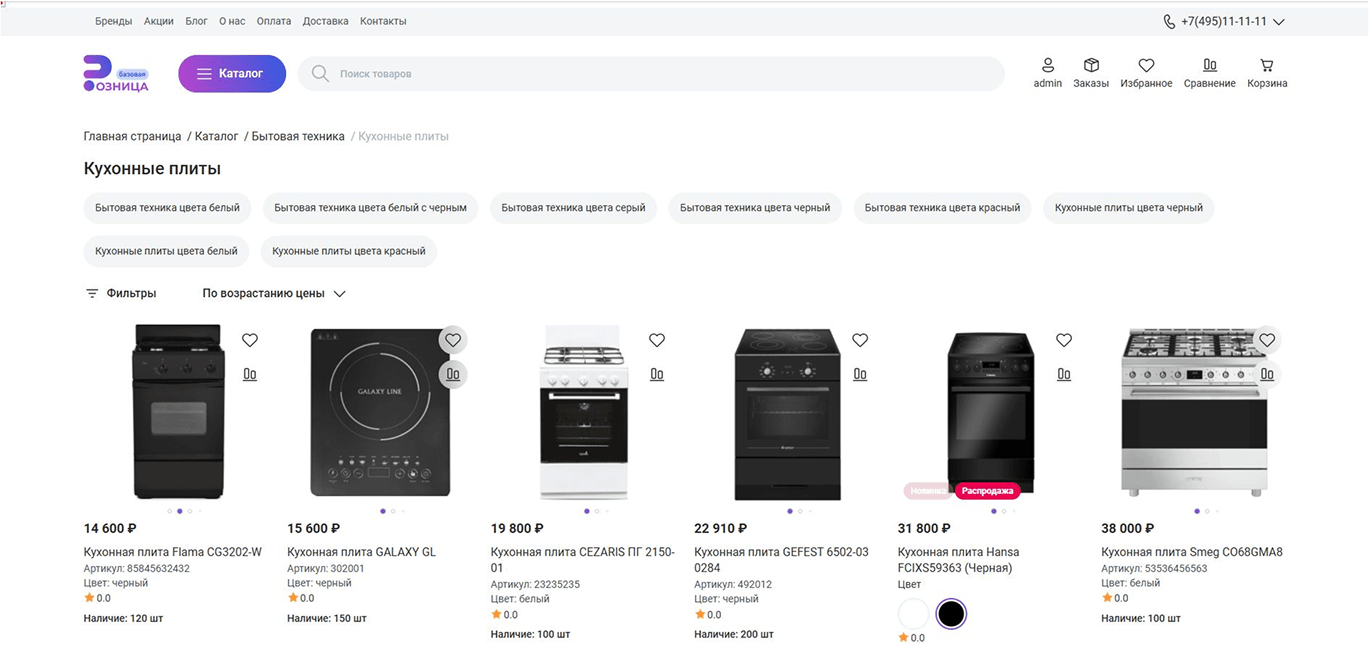The width and height of the screenshot is (1369, 645).
Task: Open Блог in top menu
Action: pos(196,21)
